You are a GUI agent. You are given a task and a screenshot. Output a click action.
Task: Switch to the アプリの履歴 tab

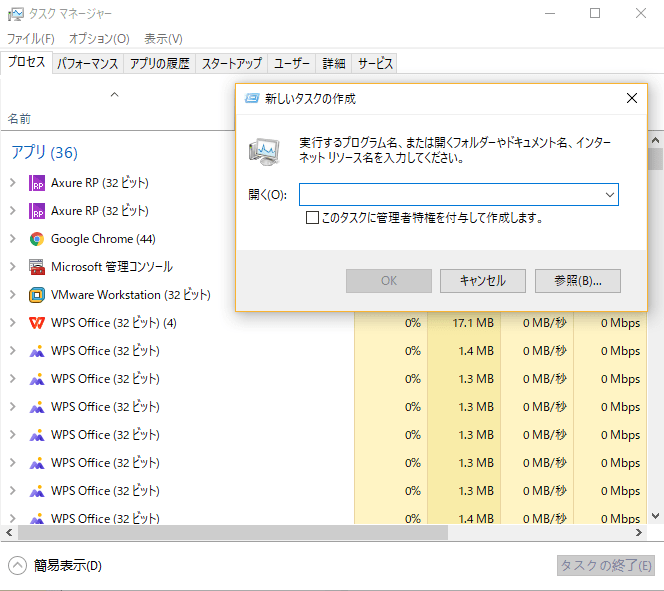click(160, 64)
